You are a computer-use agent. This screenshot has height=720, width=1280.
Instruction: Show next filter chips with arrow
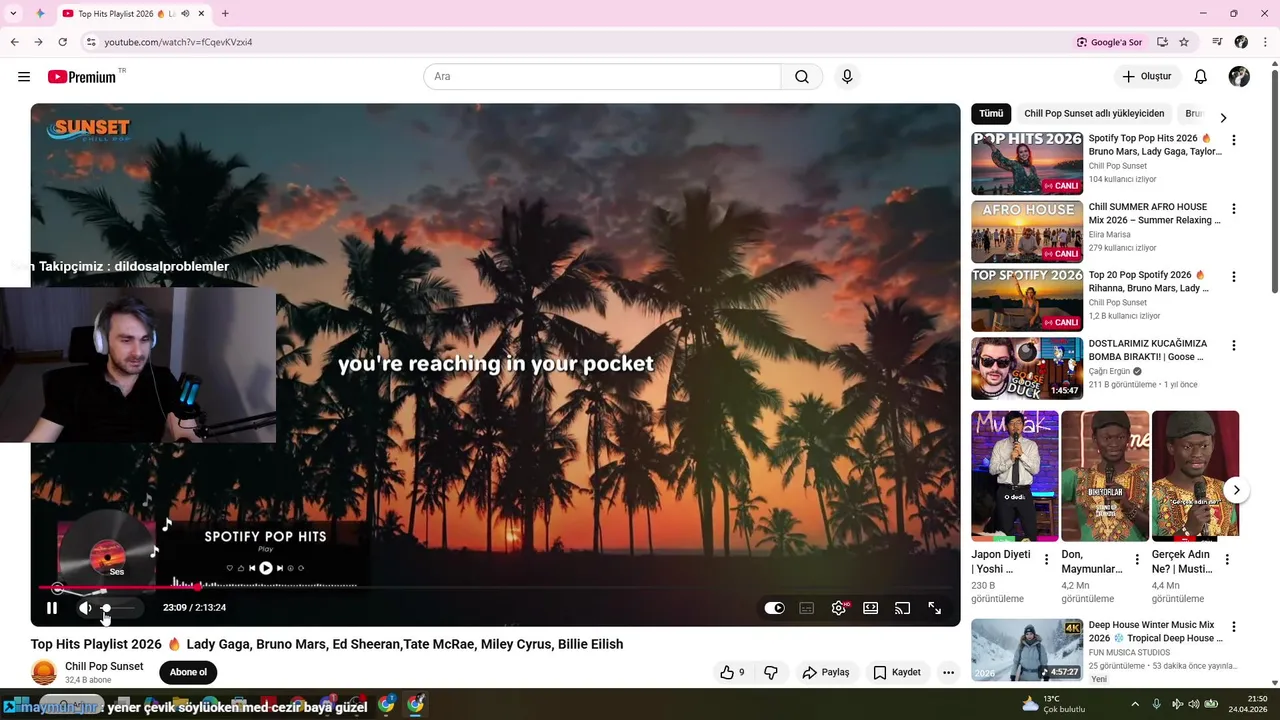pyautogui.click(x=1223, y=117)
